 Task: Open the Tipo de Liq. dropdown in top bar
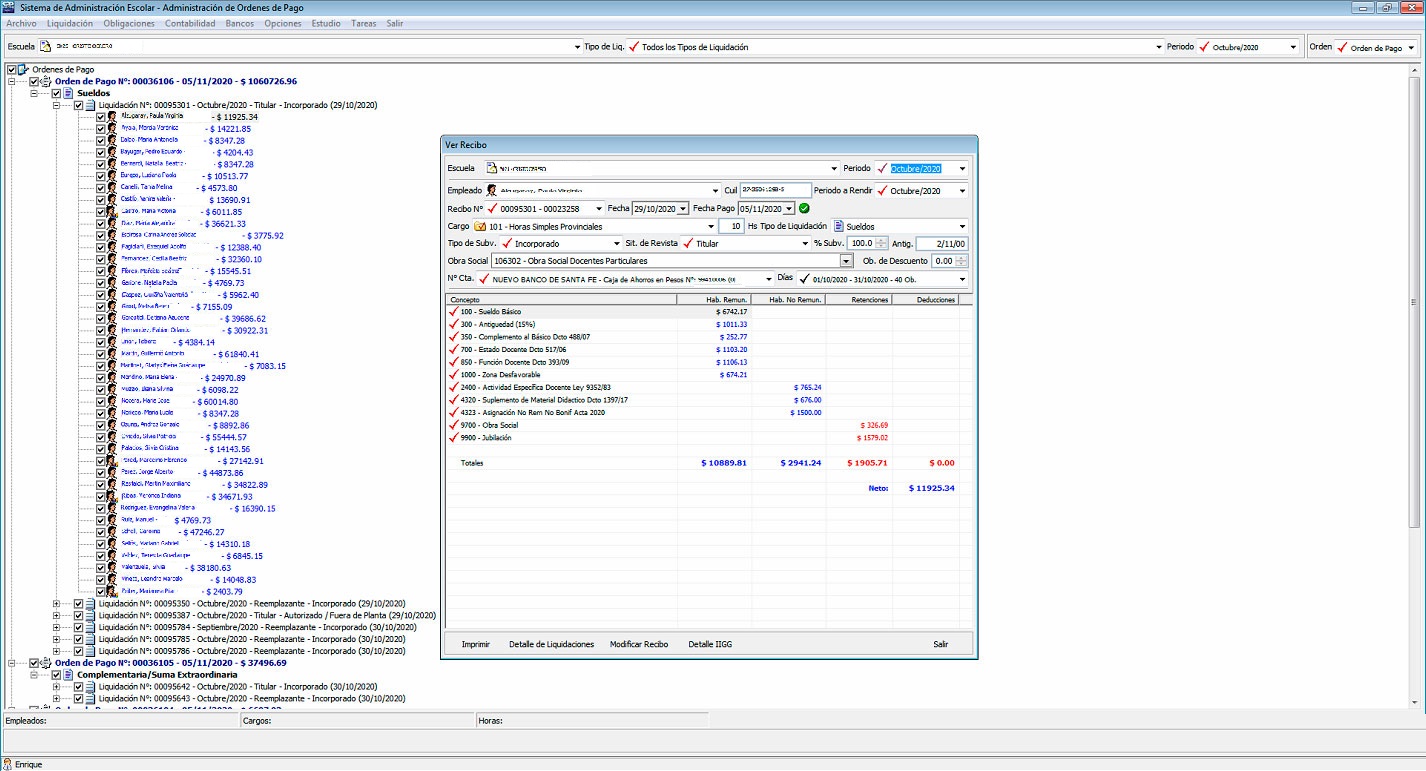pyautogui.click(x=1158, y=47)
